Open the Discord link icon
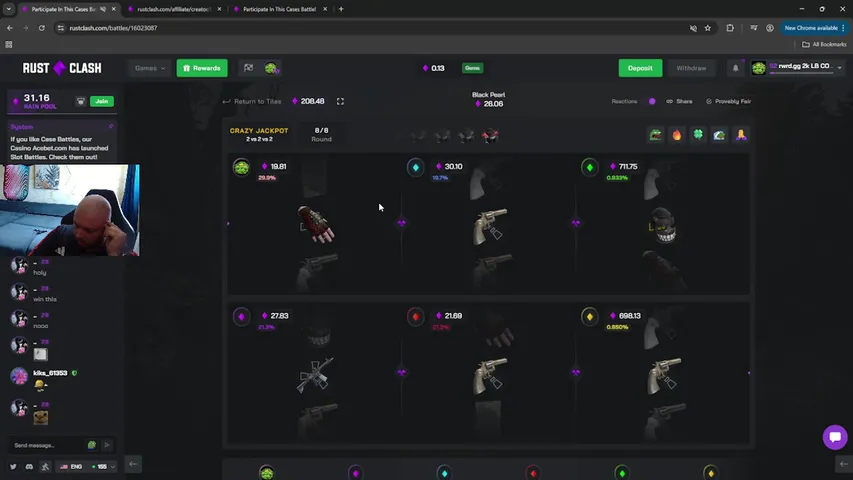 (29, 466)
